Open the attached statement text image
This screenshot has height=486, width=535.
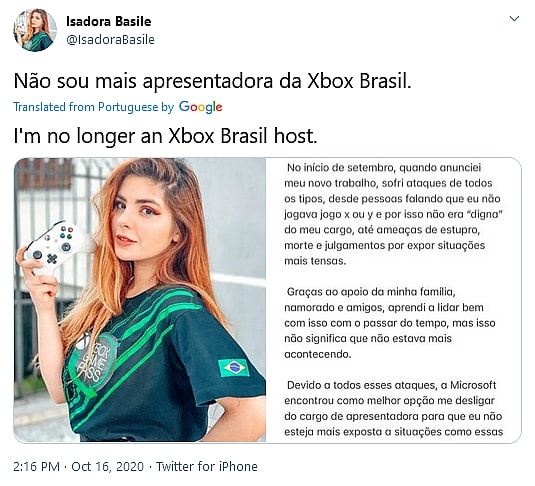point(393,300)
